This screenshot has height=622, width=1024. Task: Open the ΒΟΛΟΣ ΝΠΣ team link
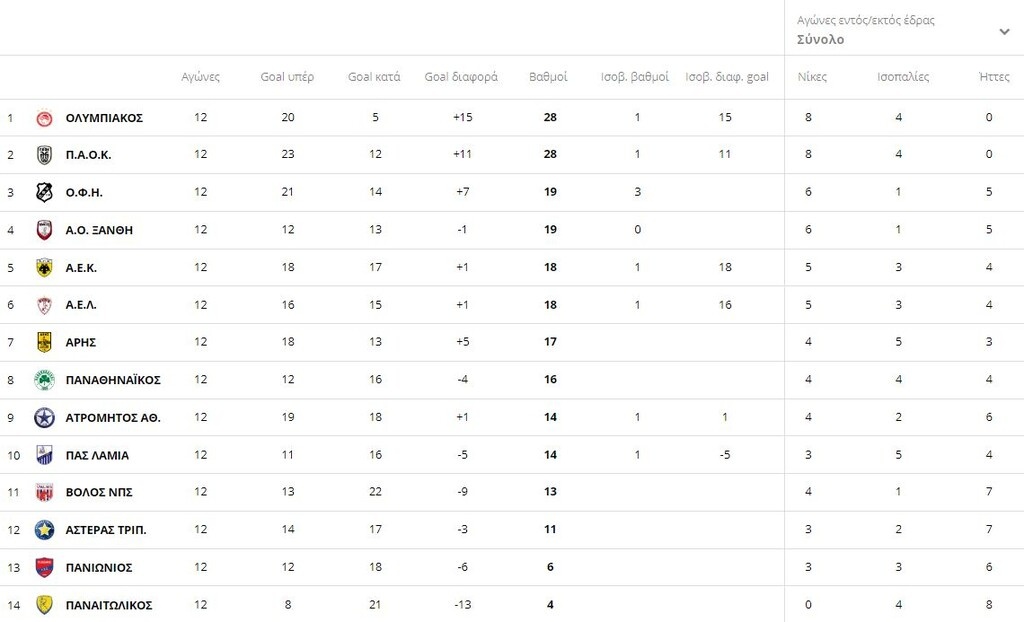point(99,492)
